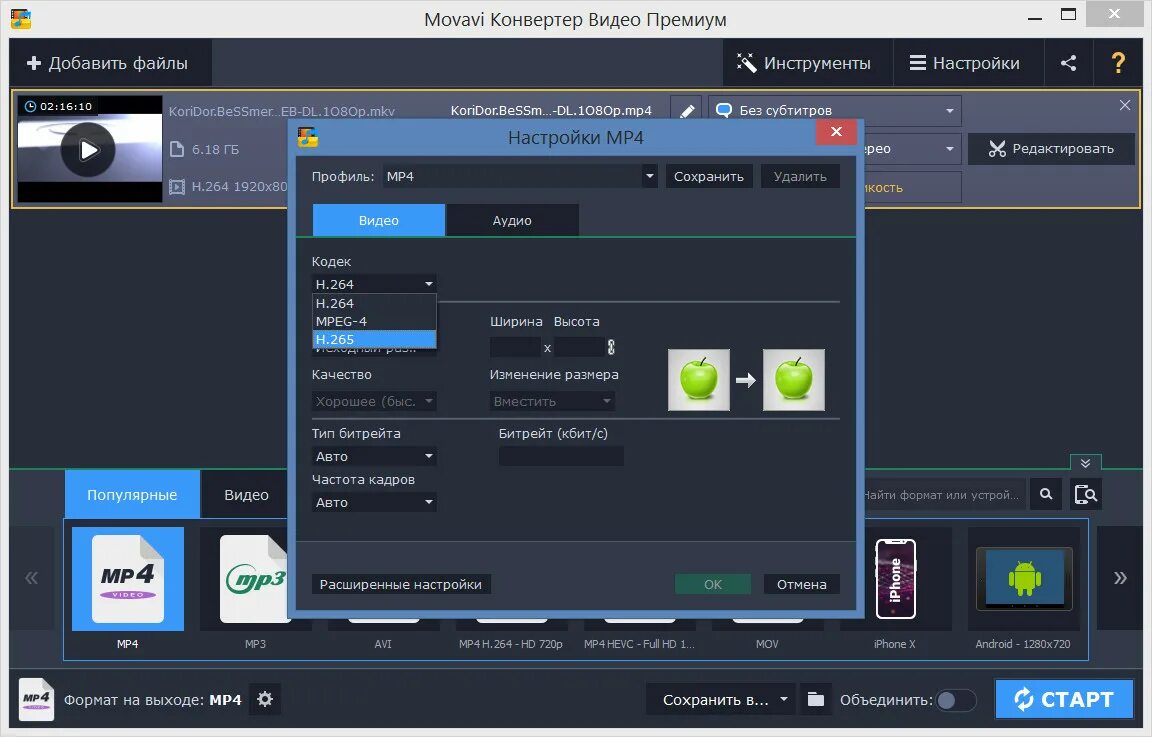Open output folder icon
The height and width of the screenshot is (737, 1152).
coord(816,700)
